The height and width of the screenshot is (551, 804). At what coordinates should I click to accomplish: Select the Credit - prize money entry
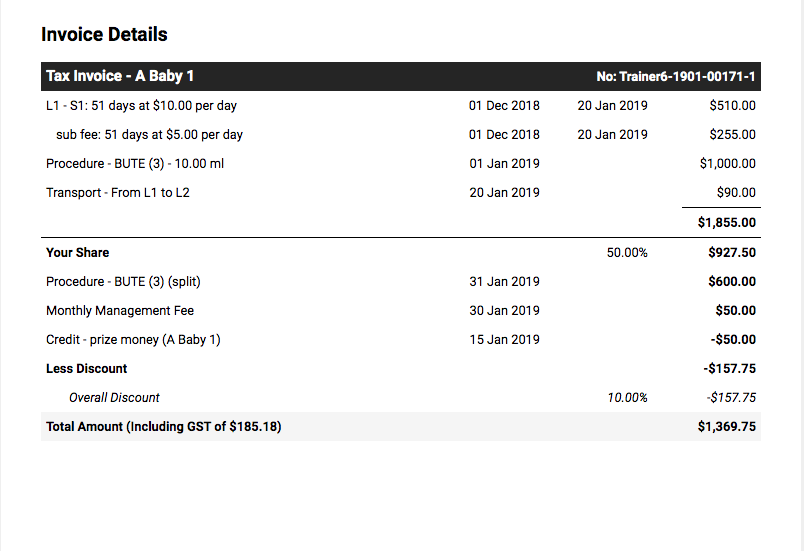[400, 340]
